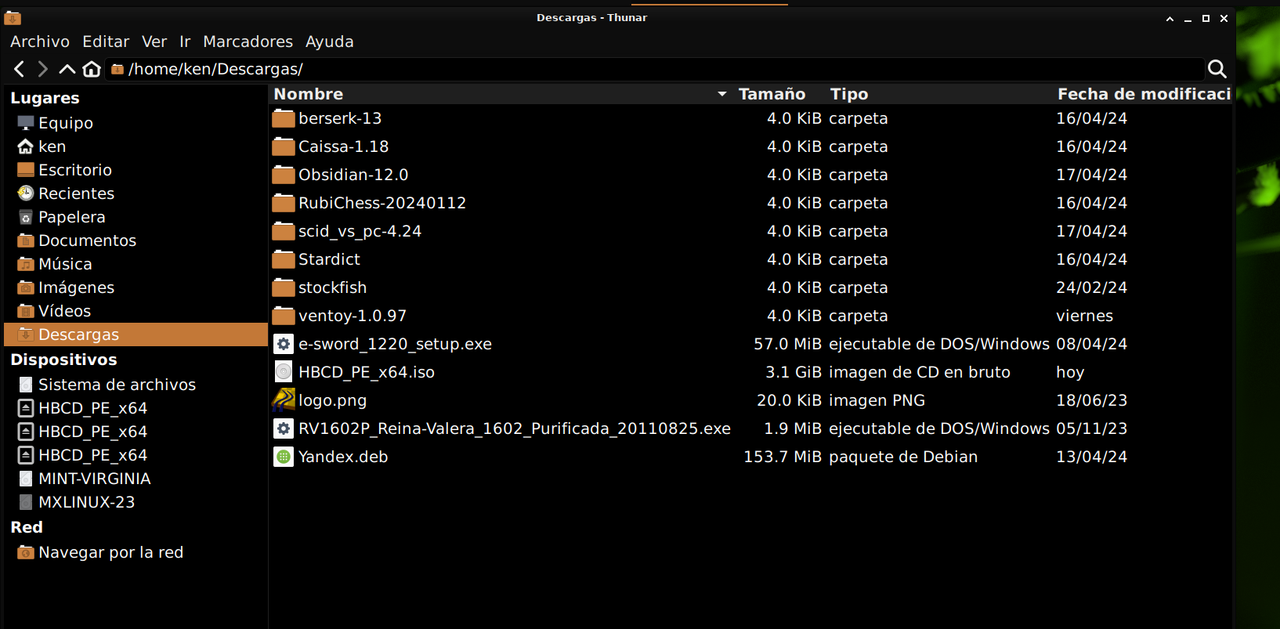The width and height of the screenshot is (1280, 629).
Task: Open the Archivo menu
Action: pyautogui.click(x=40, y=42)
